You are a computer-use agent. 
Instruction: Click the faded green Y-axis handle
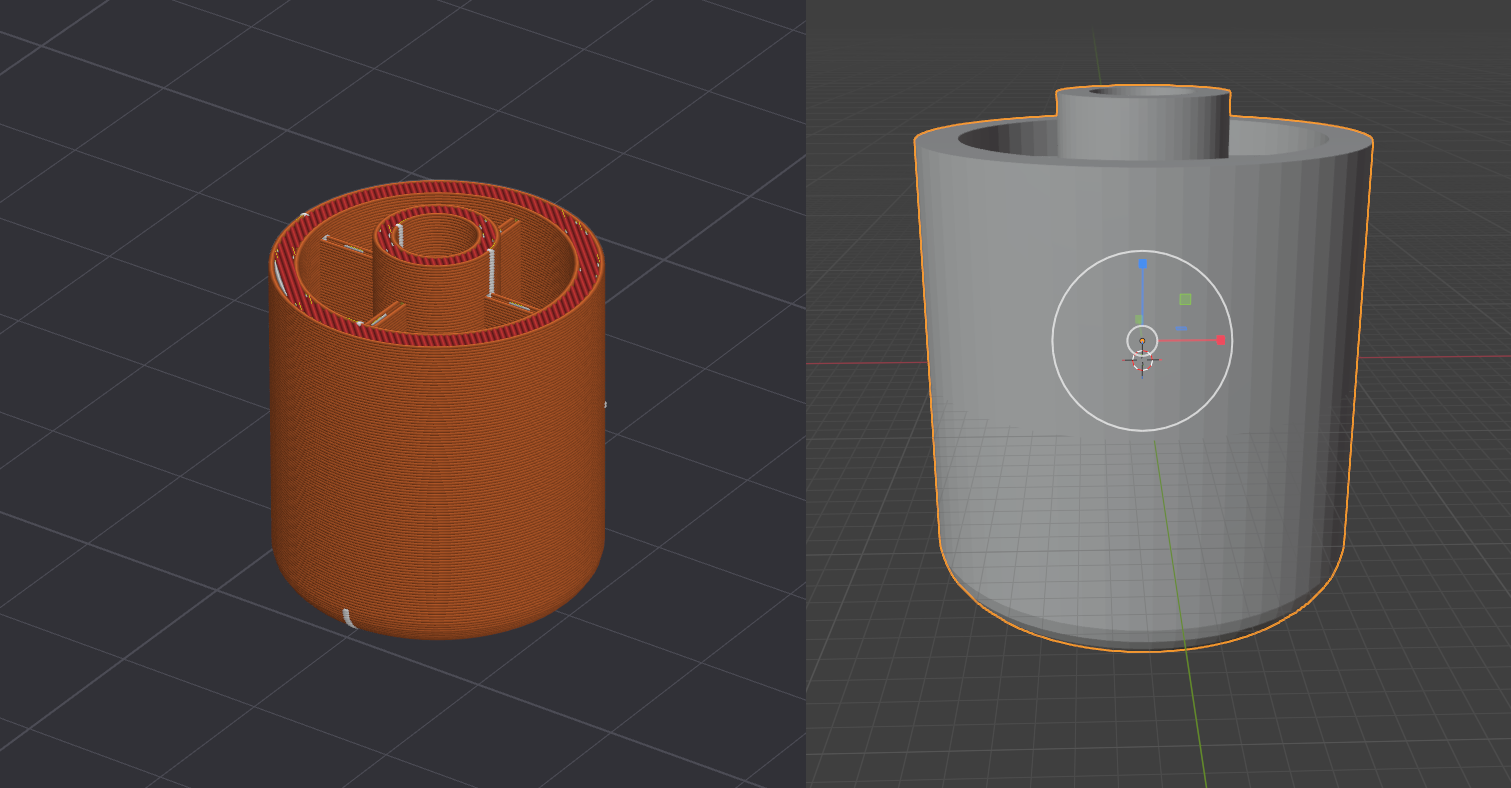[1139, 320]
